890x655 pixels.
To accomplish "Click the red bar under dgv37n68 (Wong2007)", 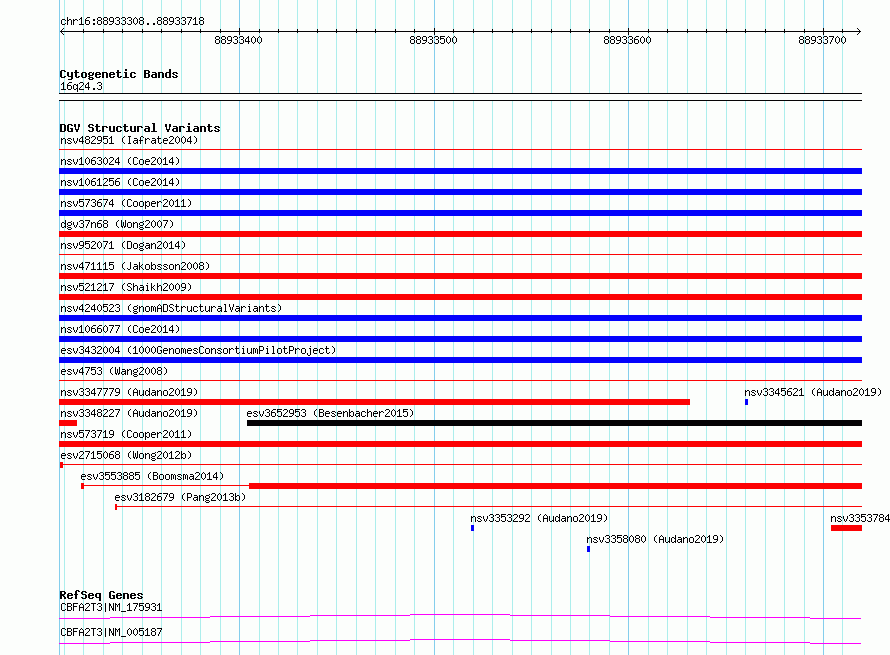I will 460,234.
